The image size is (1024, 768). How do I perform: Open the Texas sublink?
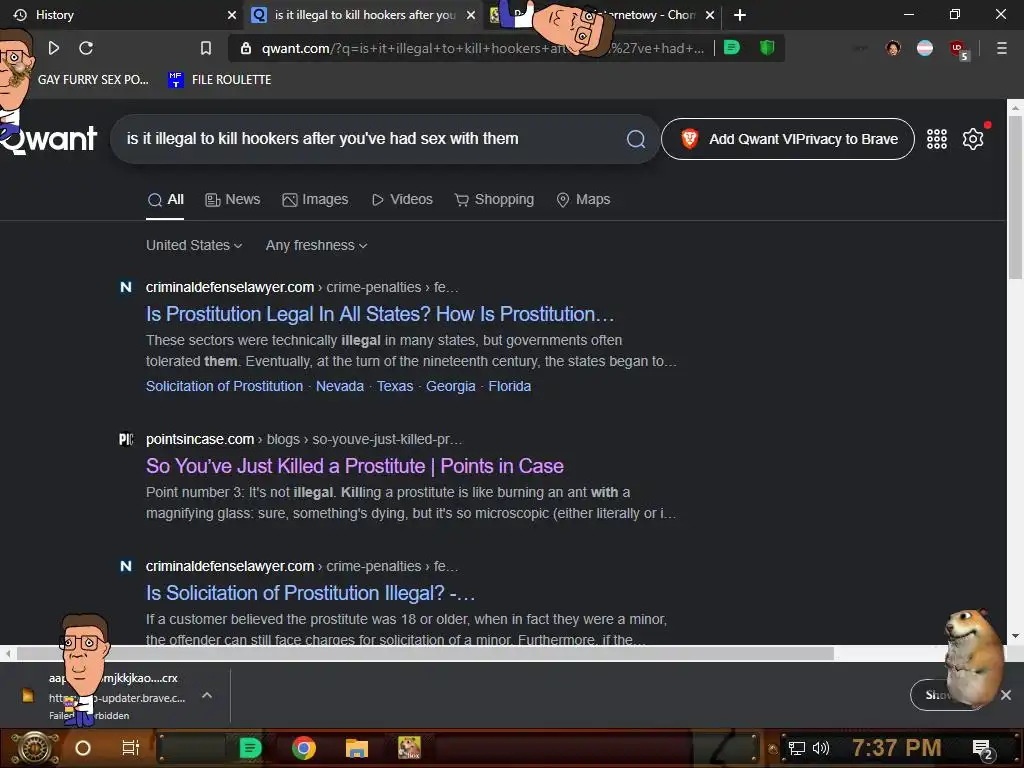point(394,387)
